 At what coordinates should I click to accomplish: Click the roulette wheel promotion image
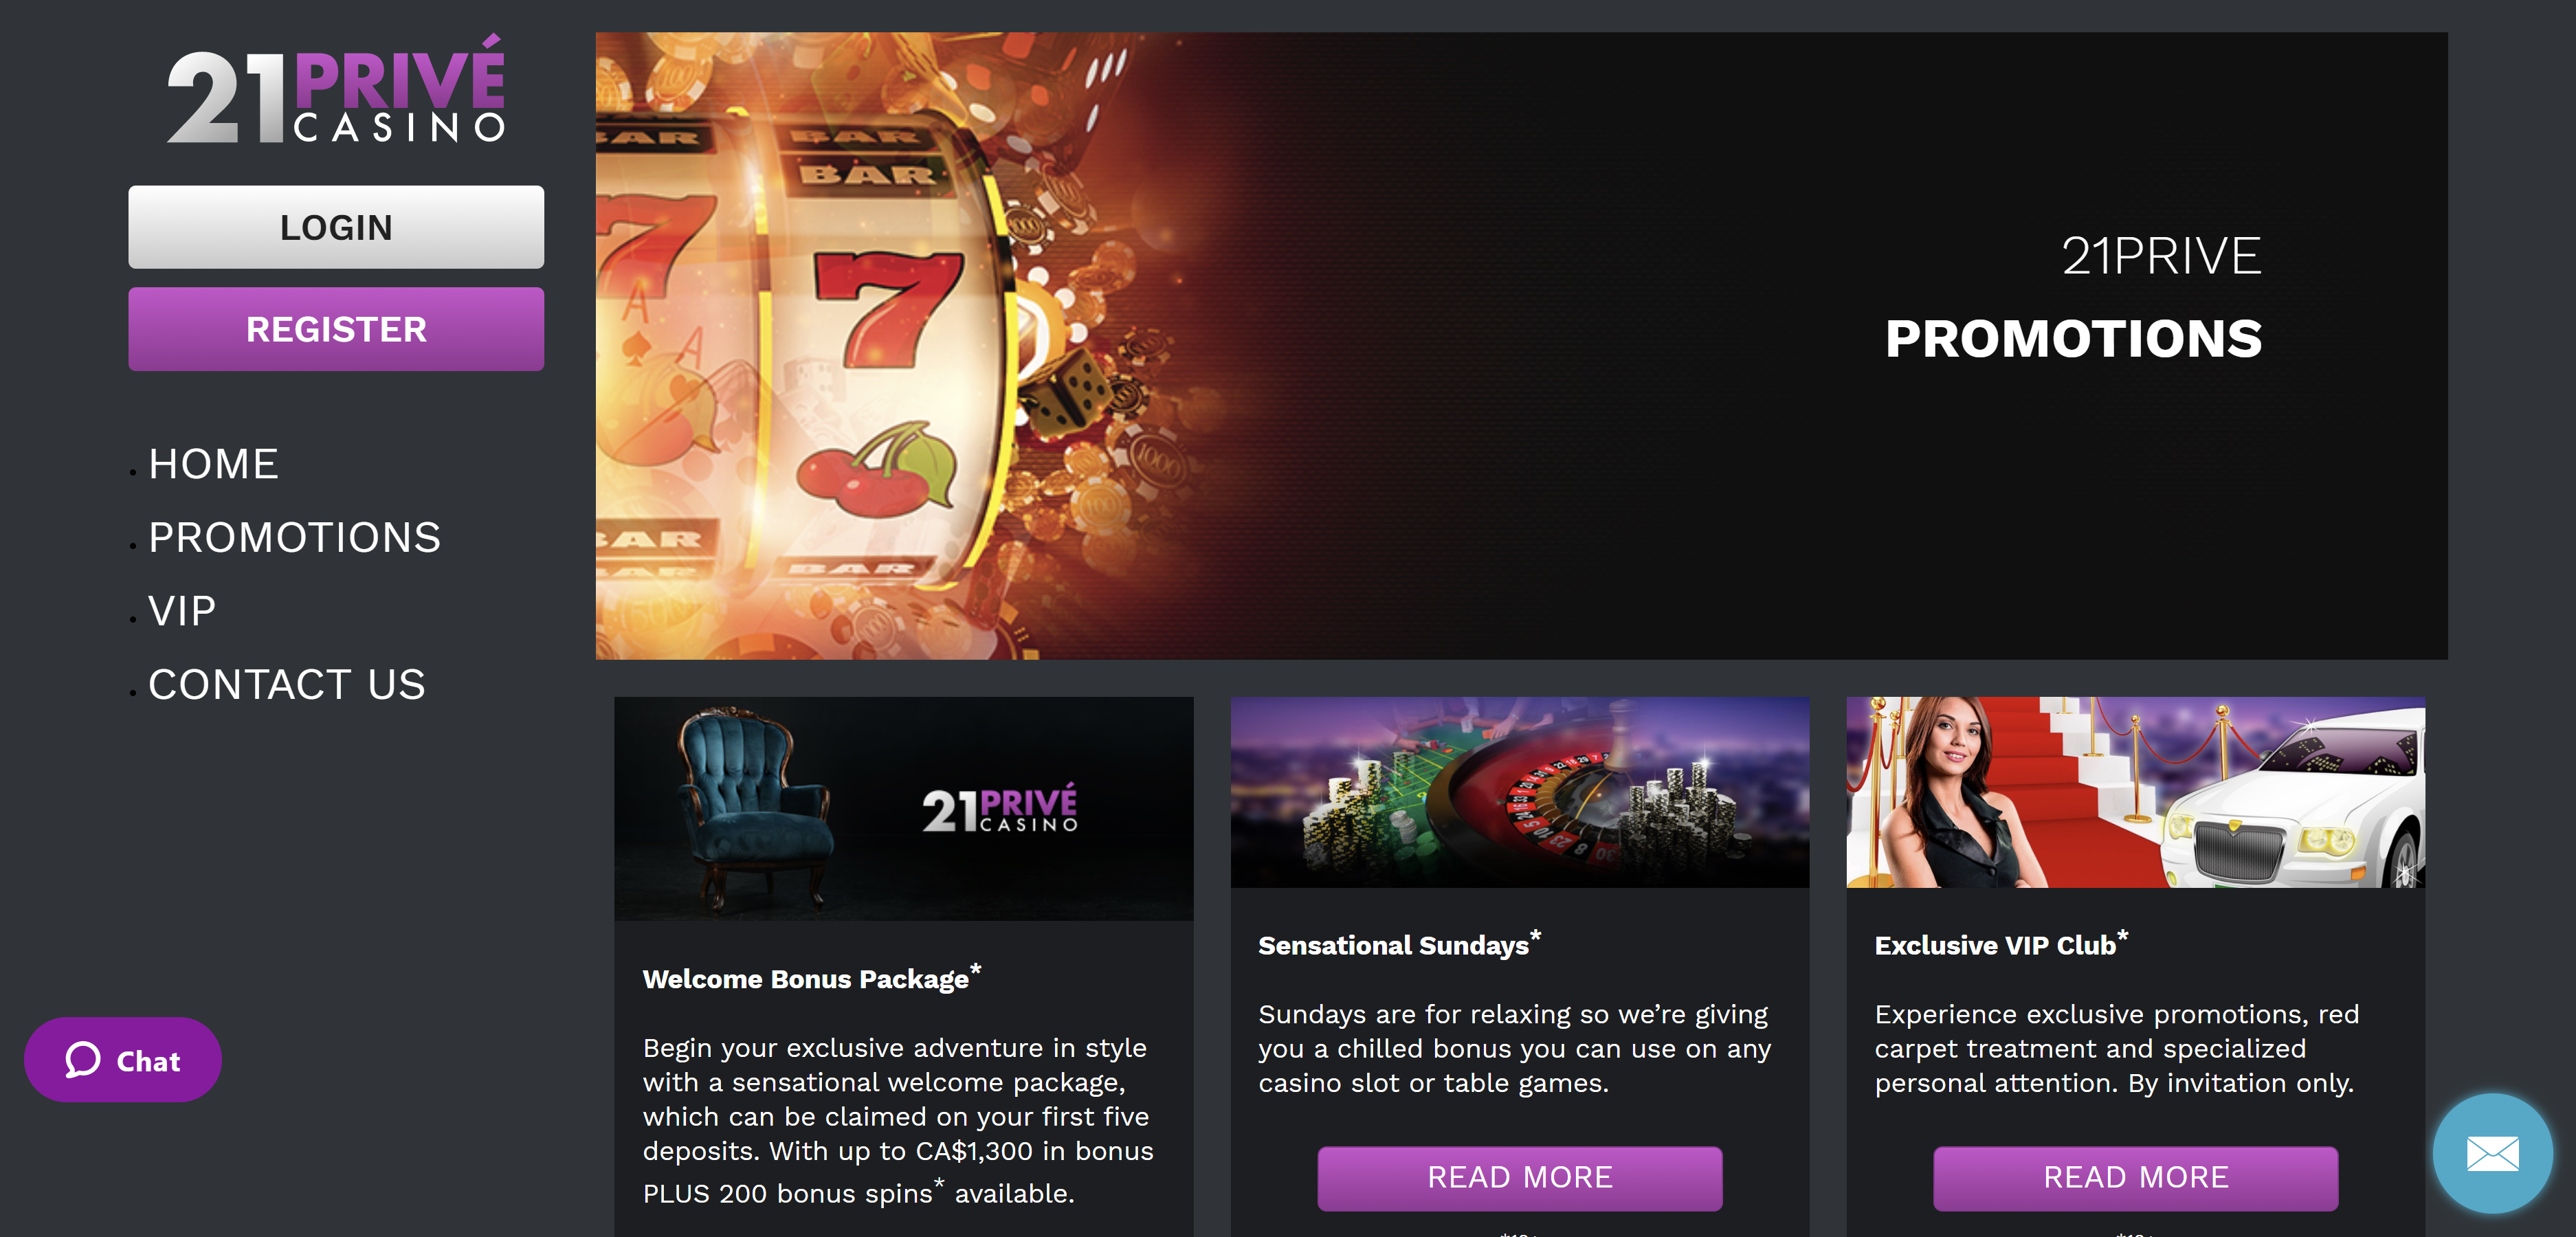click(1519, 792)
